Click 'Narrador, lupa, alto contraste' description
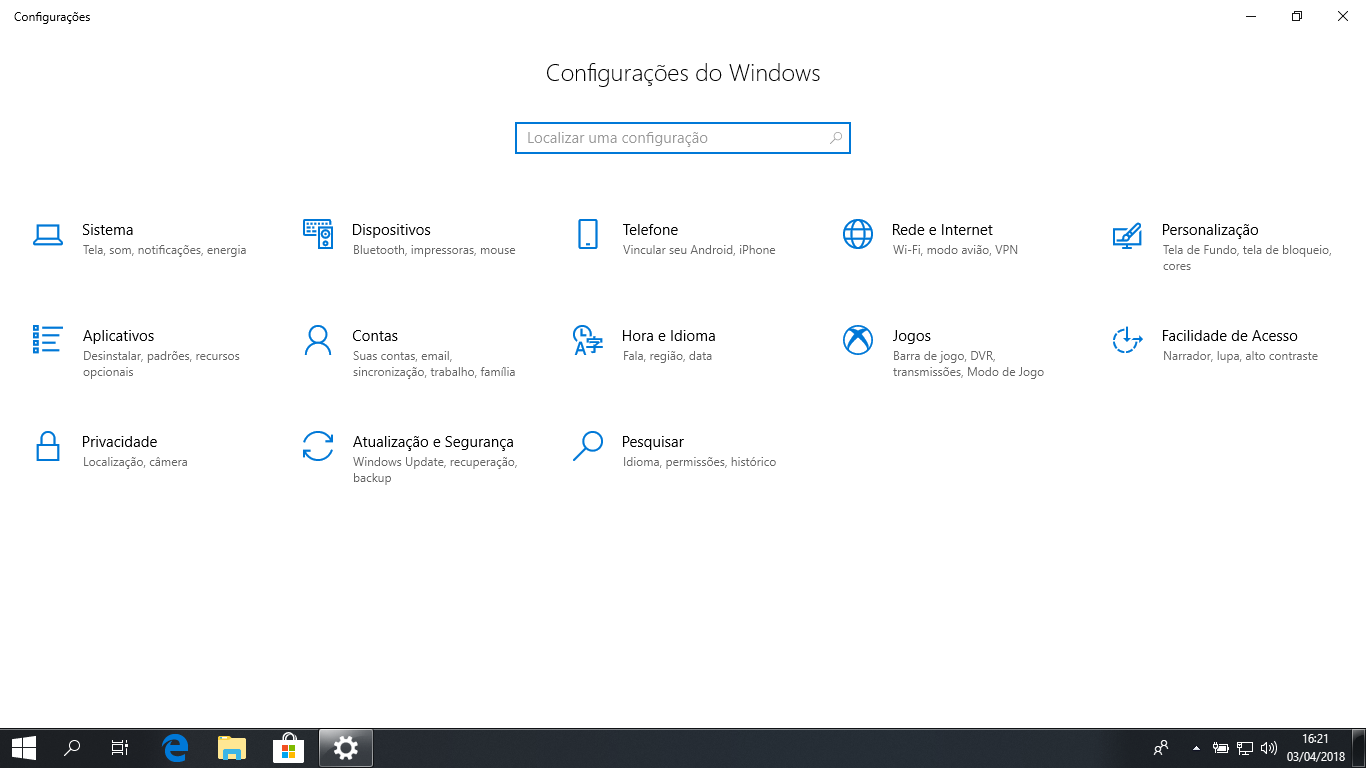The width and height of the screenshot is (1366, 768). coord(1240,356)
